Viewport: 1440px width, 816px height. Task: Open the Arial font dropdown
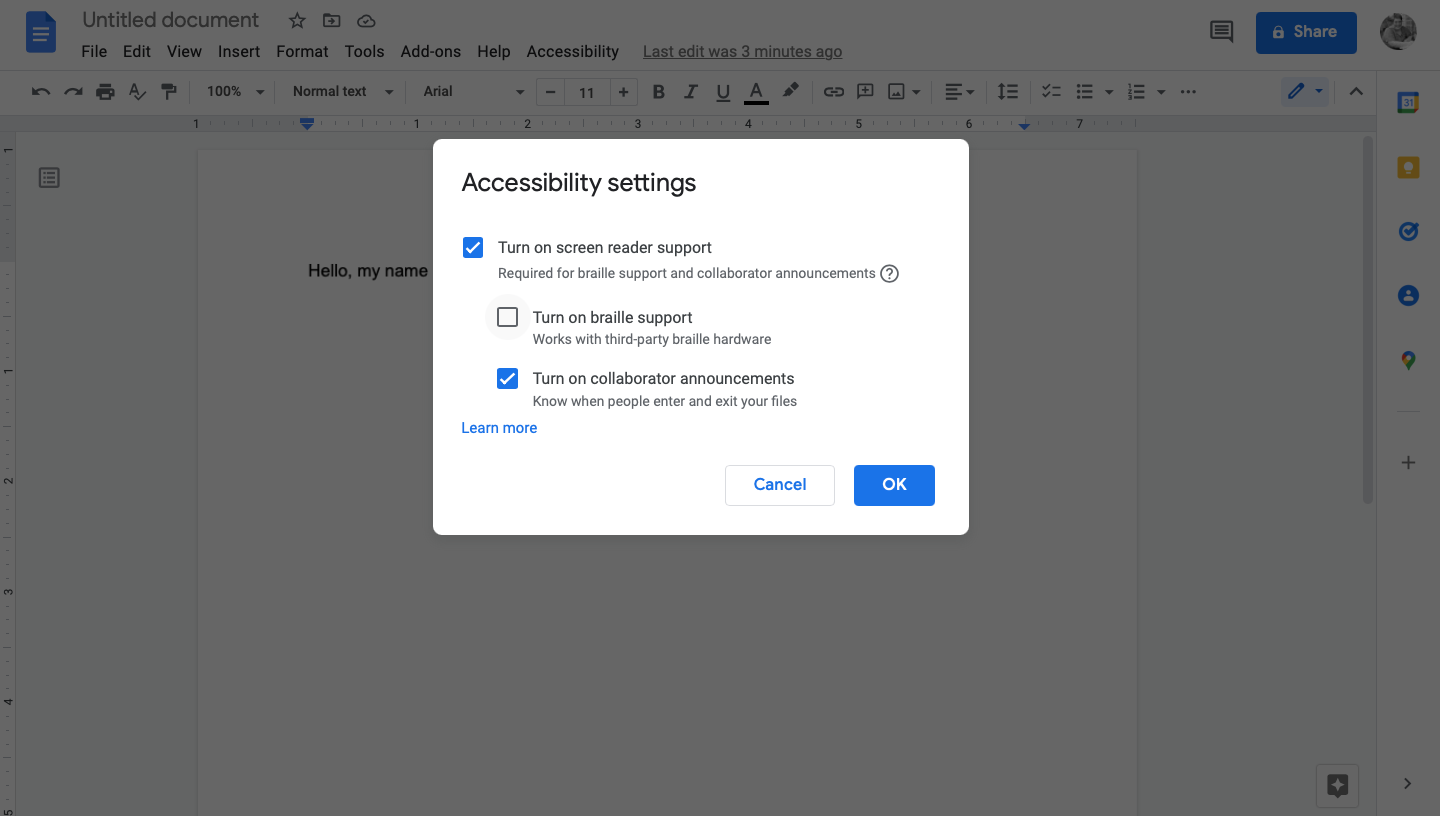(x=473, y=92)
